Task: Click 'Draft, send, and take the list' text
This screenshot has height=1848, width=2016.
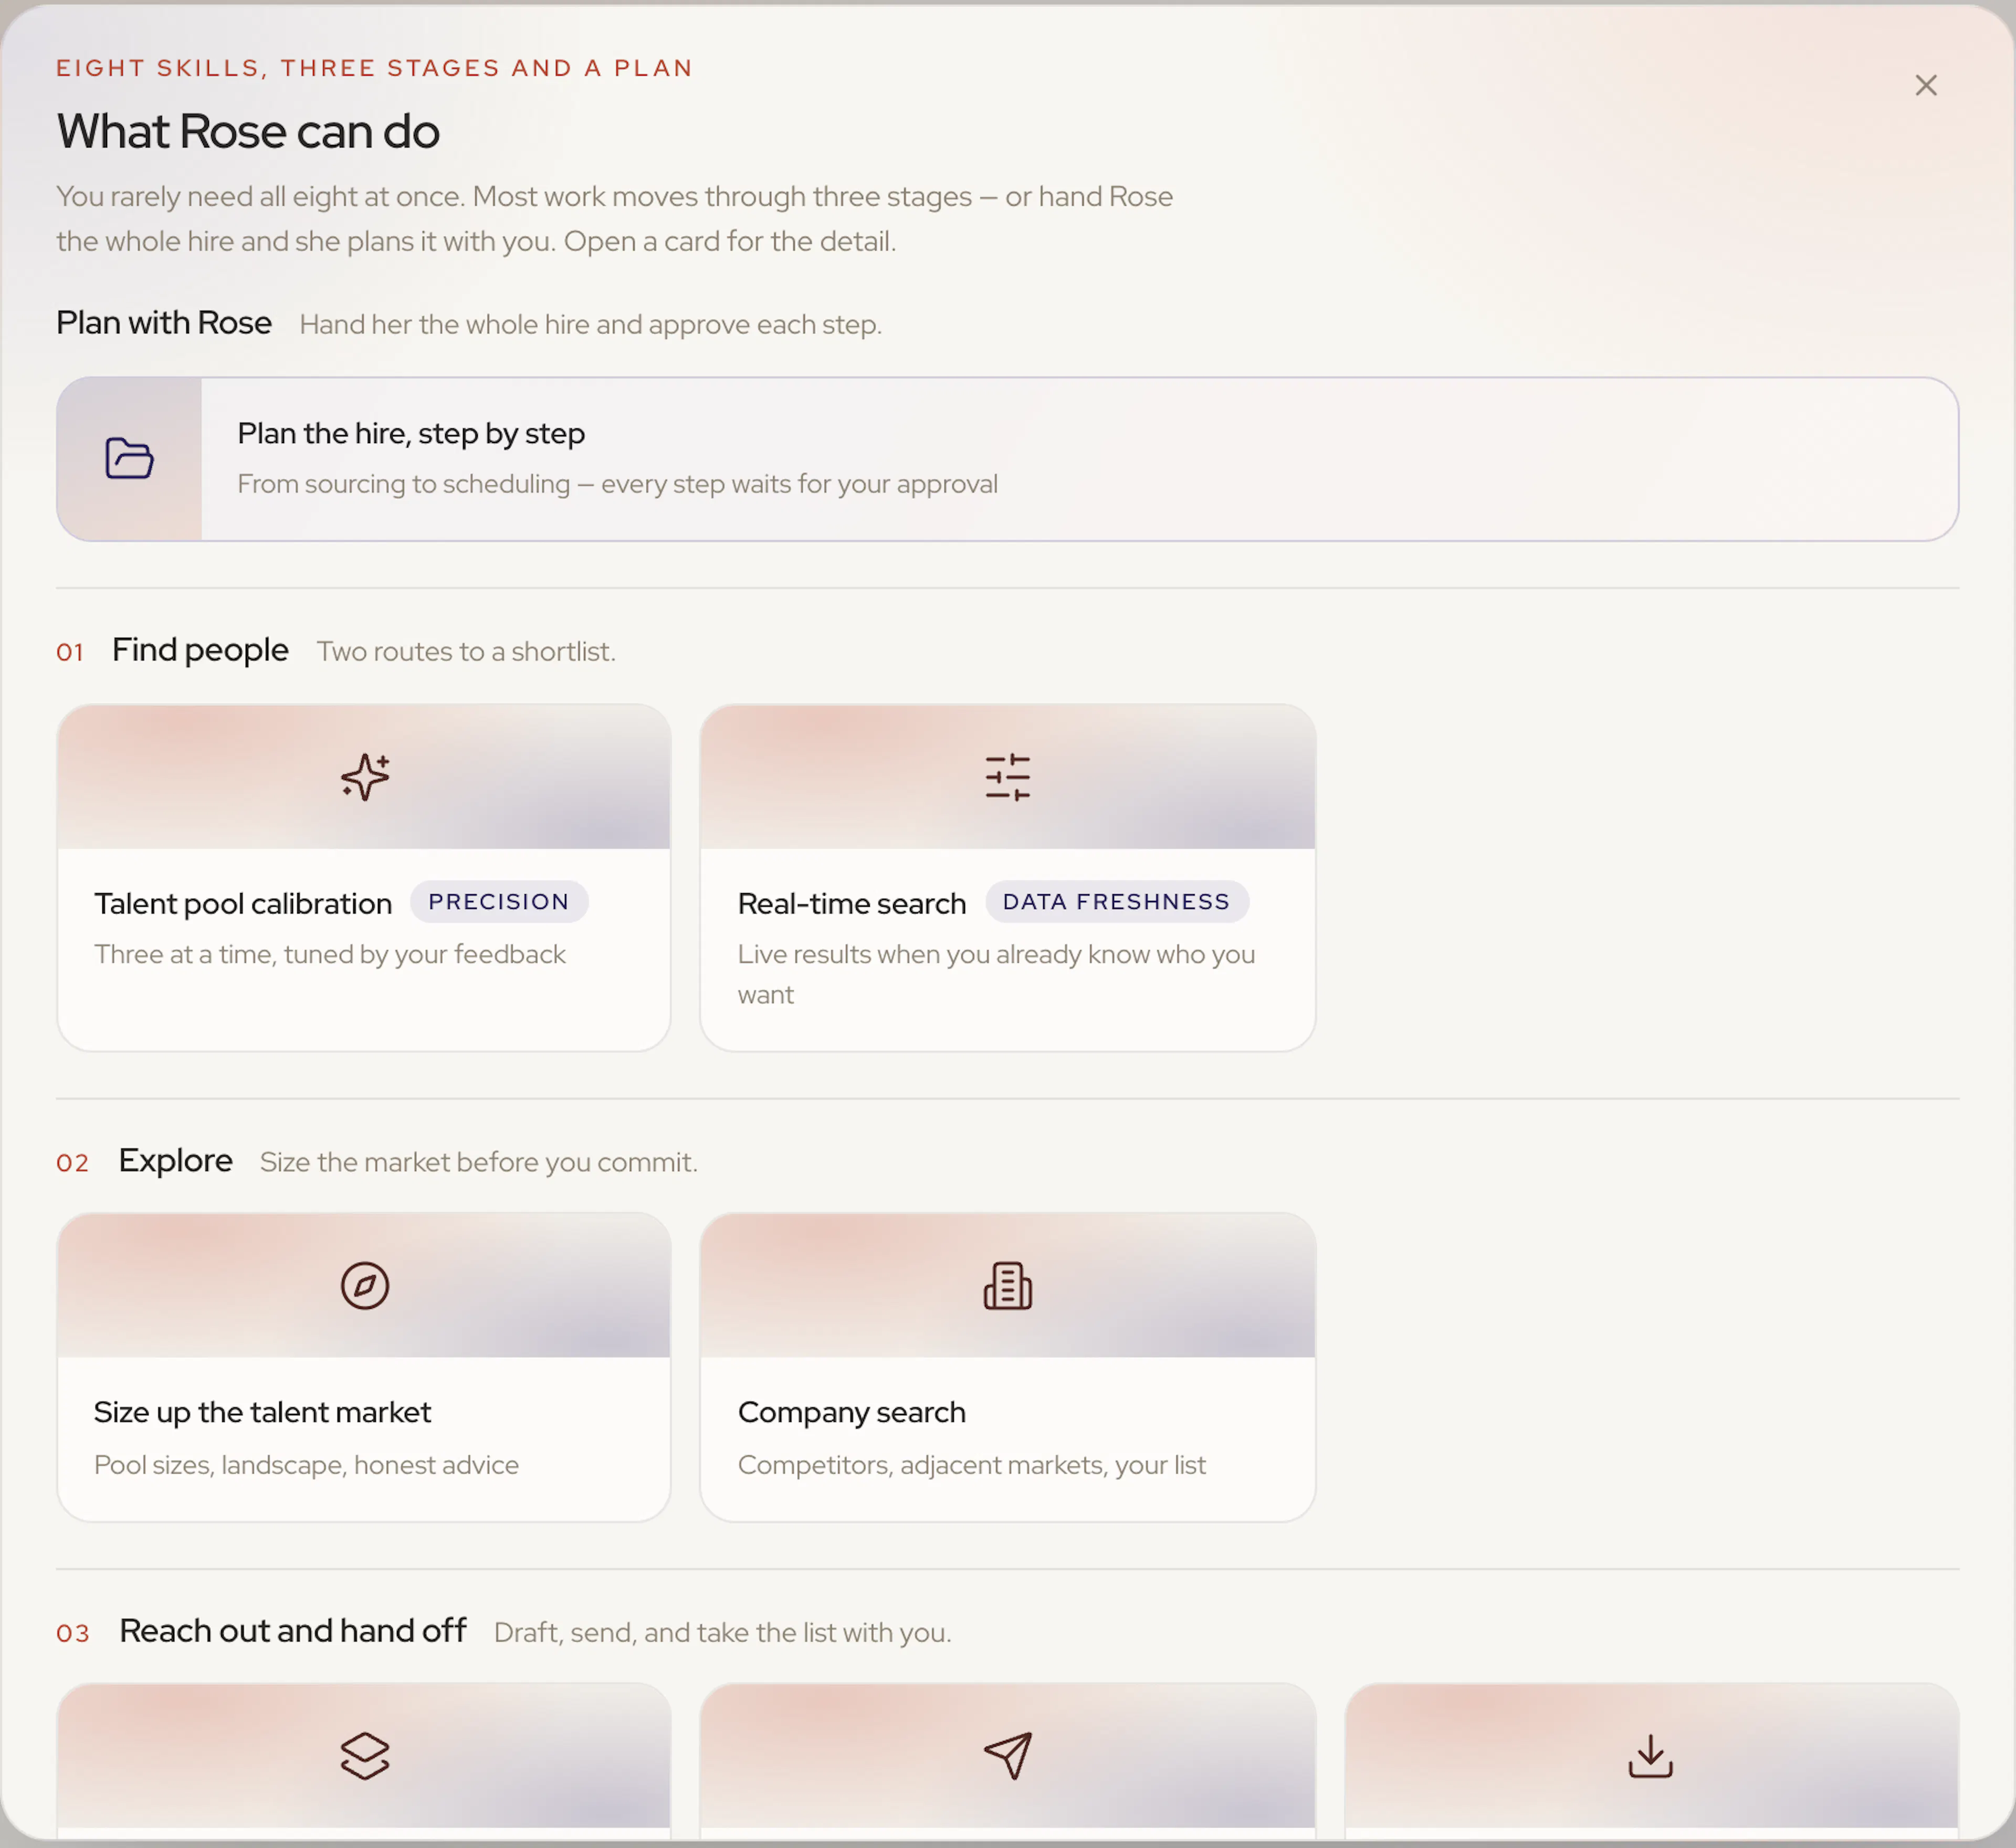Action: point(722,1633)
